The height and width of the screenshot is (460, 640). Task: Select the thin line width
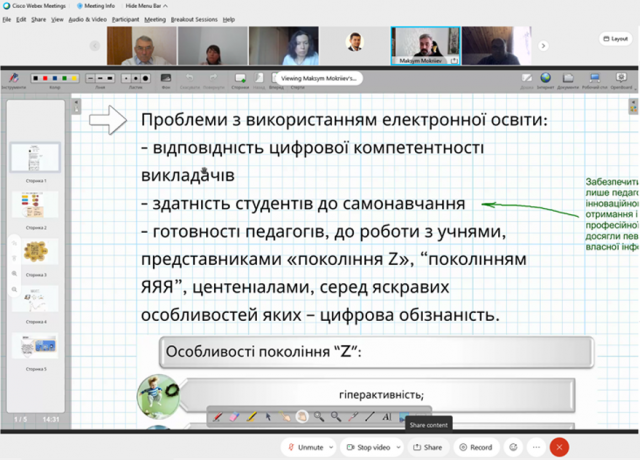[91, 78]
